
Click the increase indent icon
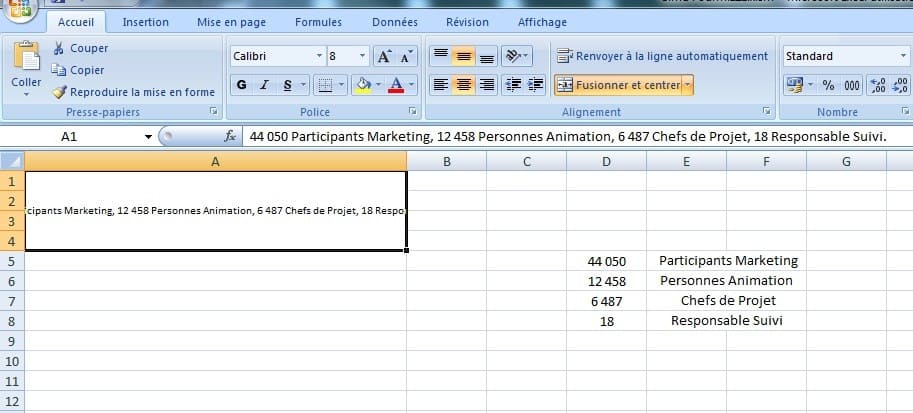[x=536, y=85]
